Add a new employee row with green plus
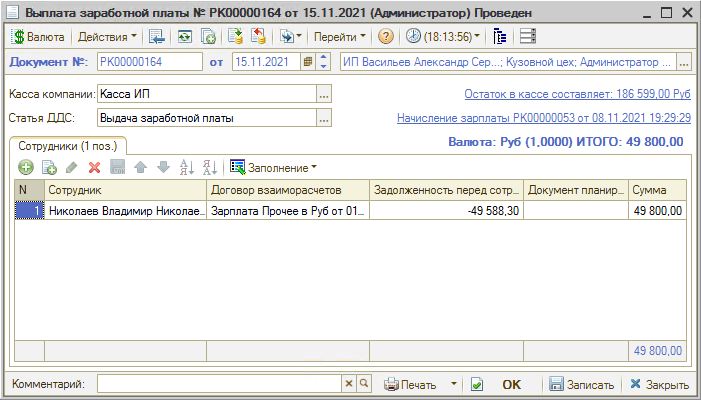This screenshot has width=701, height=400. pyautogui.click(x=26, y=167)
